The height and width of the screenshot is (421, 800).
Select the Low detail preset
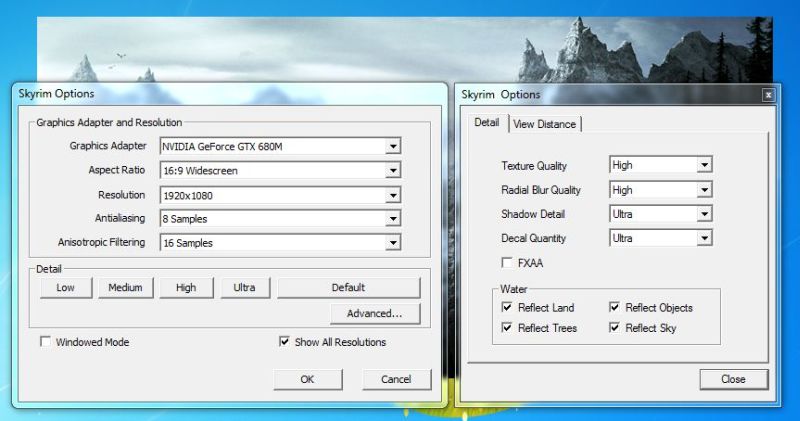[x=65, y=288]
